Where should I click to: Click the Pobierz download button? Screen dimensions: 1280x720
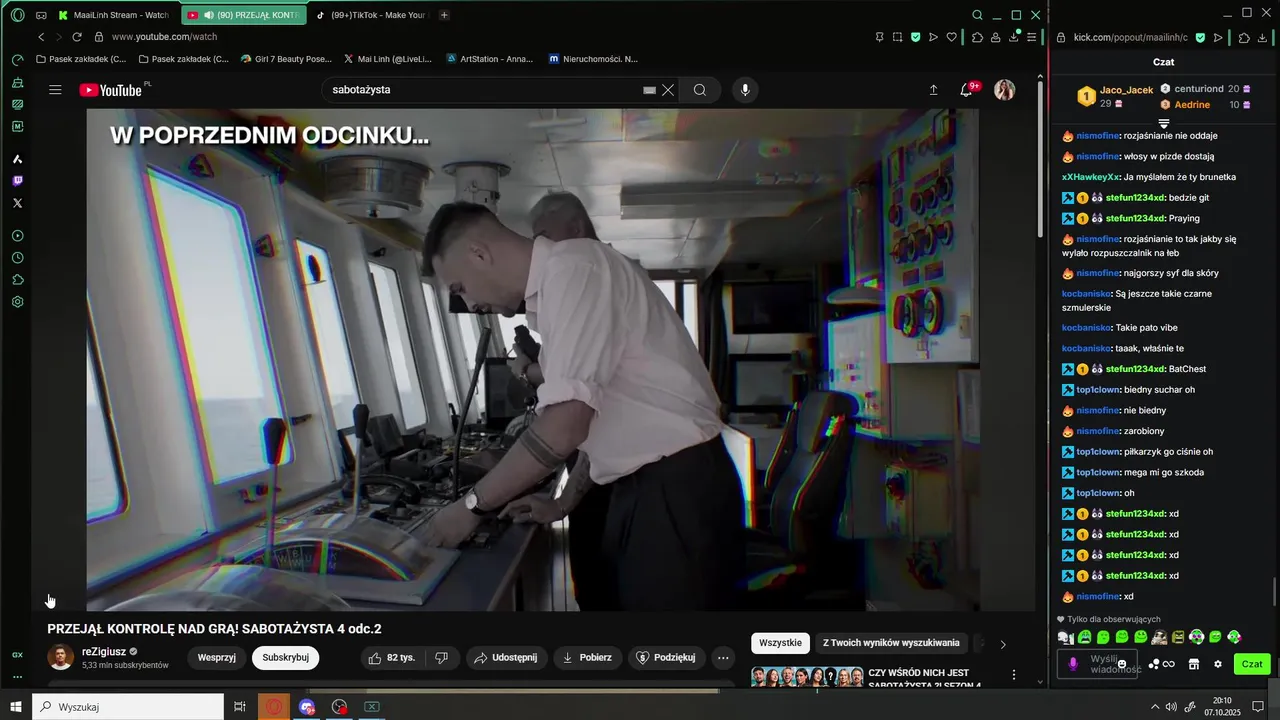(587, 658)
